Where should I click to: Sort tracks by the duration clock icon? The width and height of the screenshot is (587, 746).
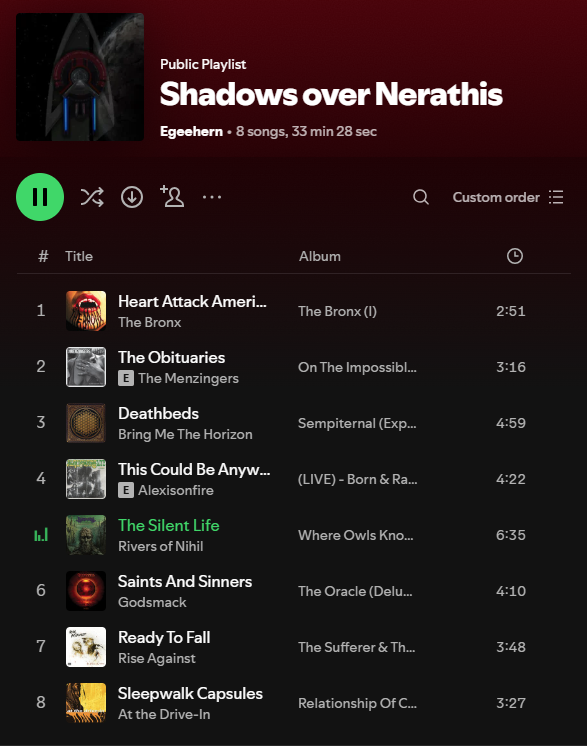(x=515, y=256)
